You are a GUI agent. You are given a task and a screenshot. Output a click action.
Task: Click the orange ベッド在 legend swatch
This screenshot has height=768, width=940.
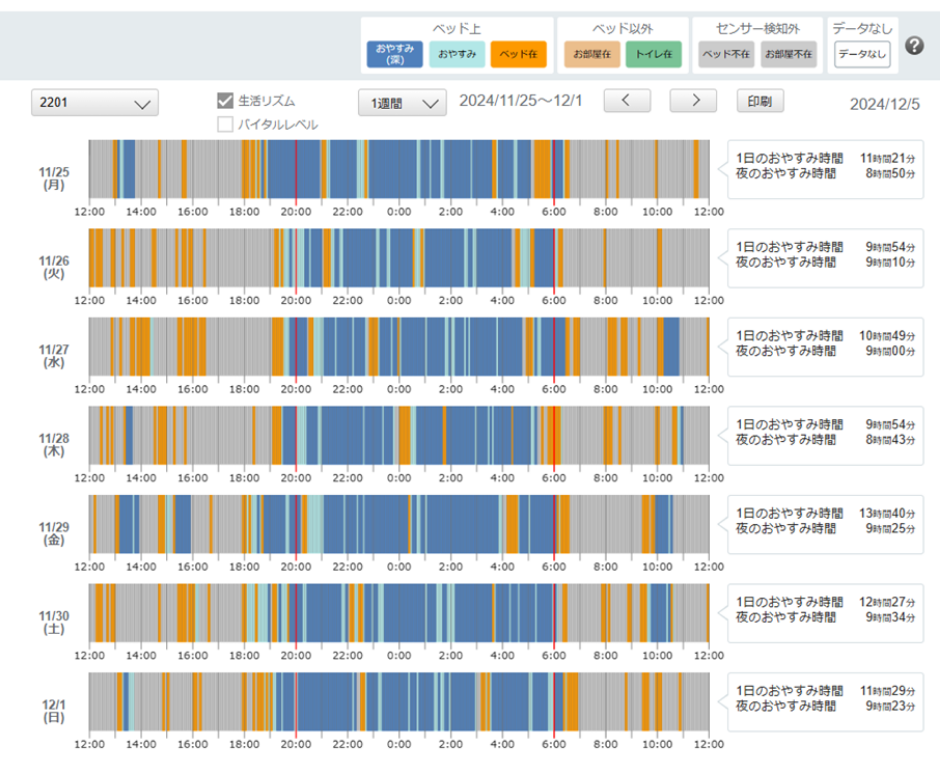coord(519,55)
